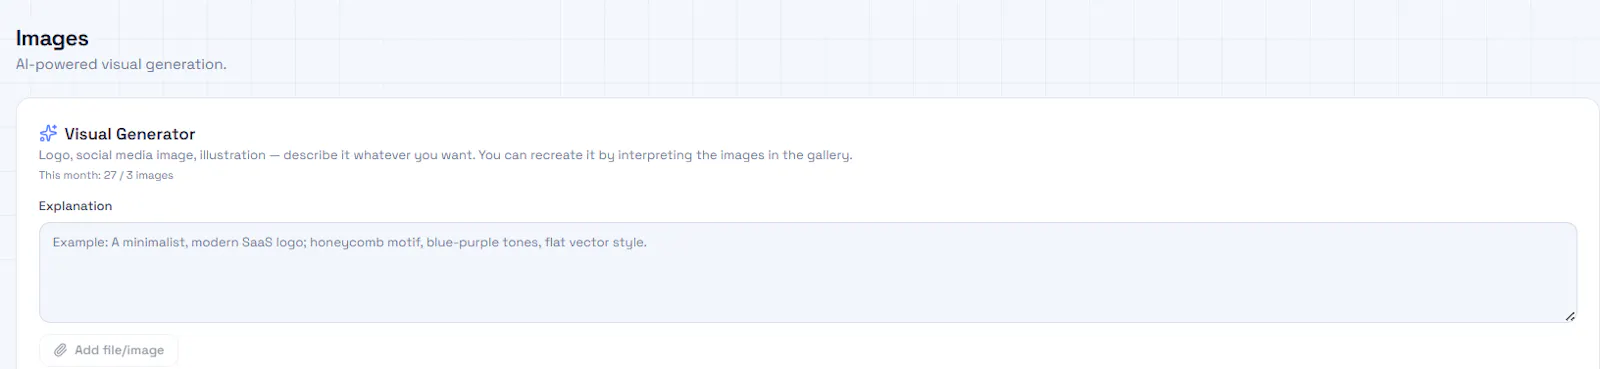Screen dimensions: 1600x369
Task: Click the textarea resize handle
Action: click(1570, 316)
